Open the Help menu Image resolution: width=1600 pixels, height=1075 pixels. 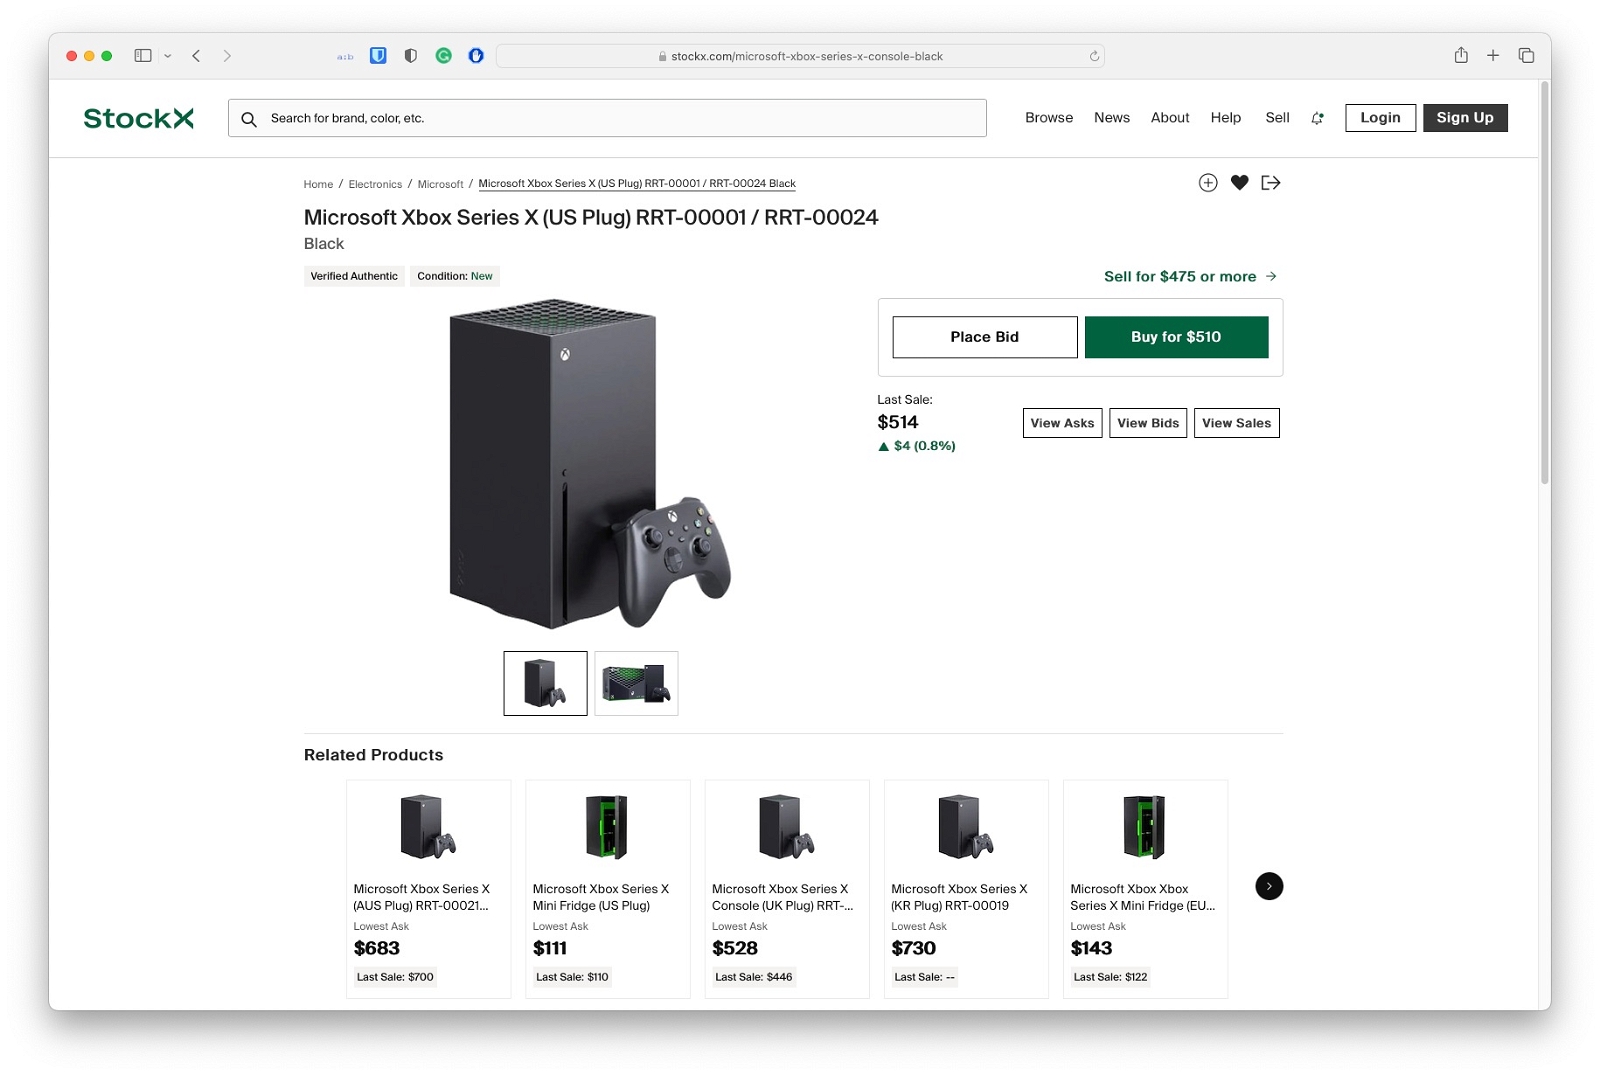coord(1225,118)
